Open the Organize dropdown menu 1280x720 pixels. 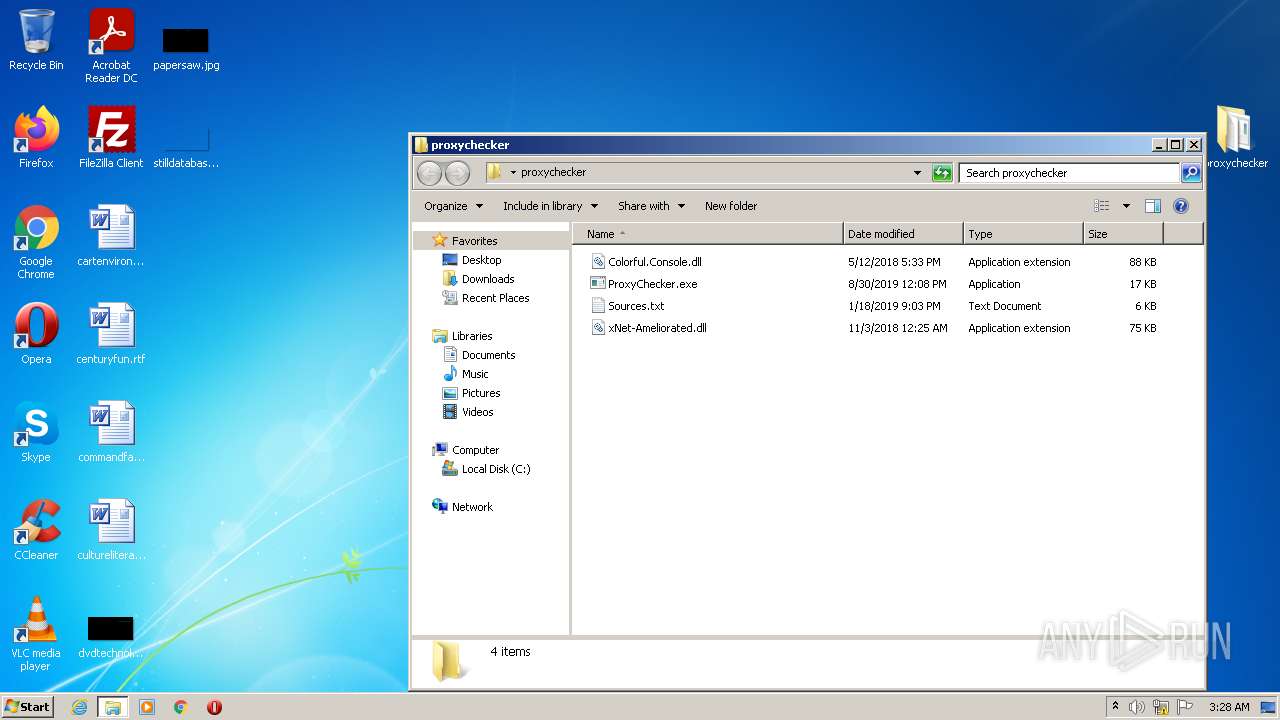point(453,206)
